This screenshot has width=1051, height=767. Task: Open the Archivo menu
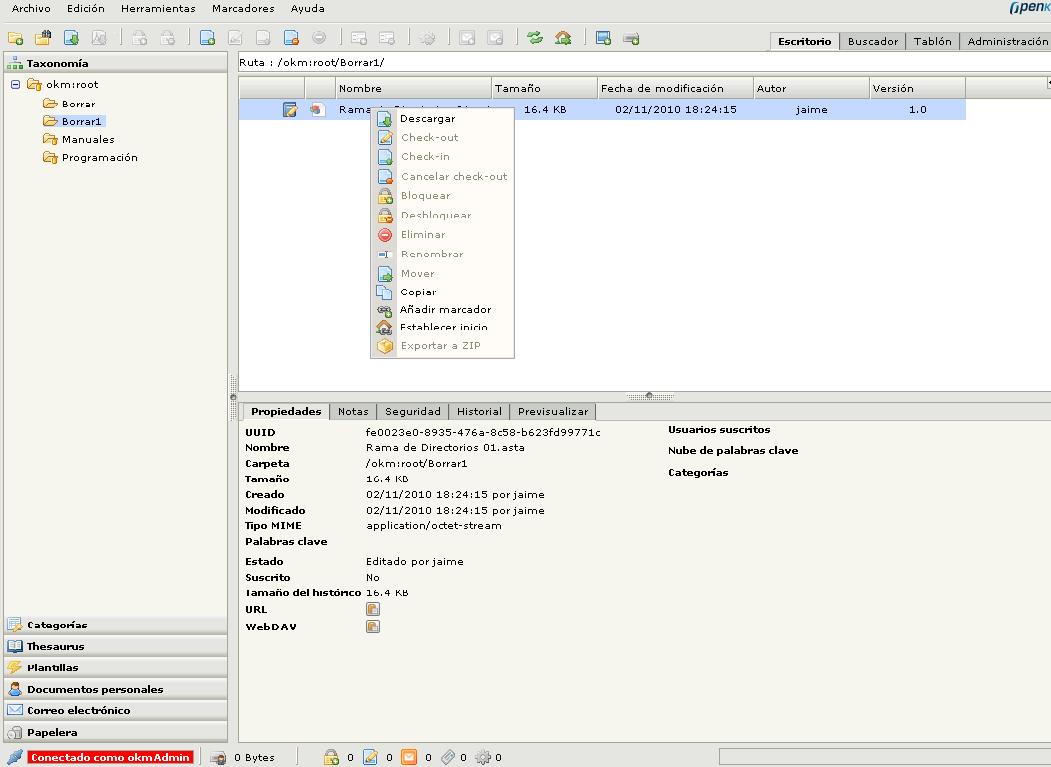pos(31,9)
